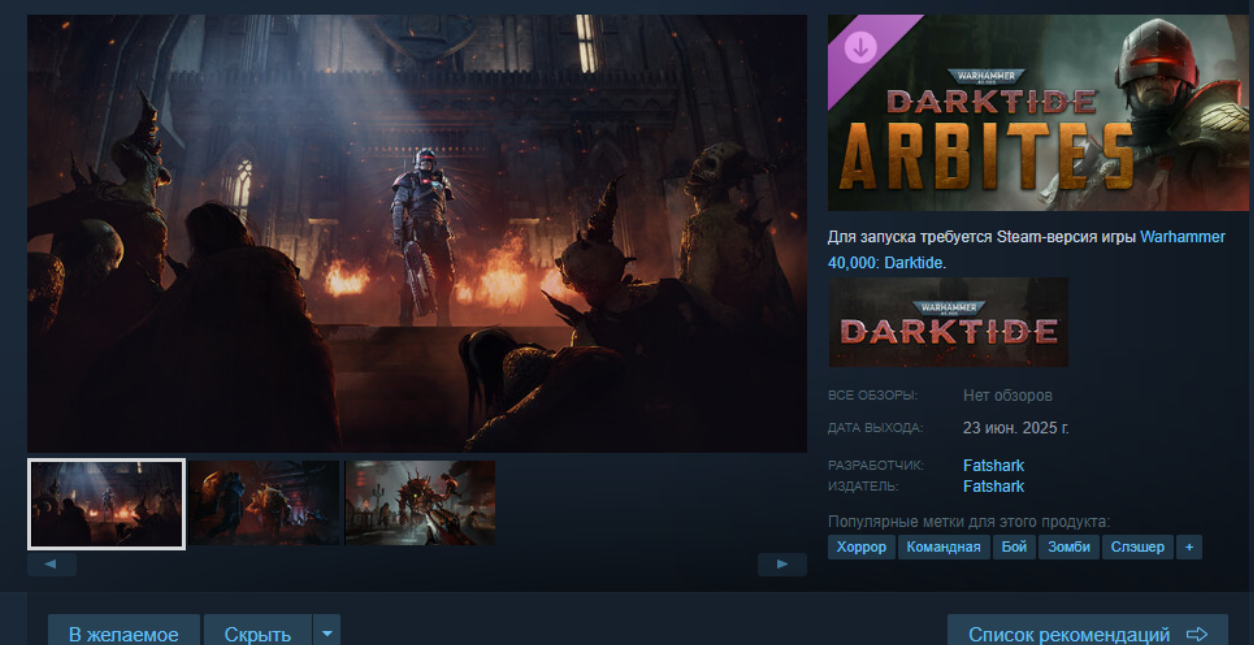The height and width of the screenshot is (645, 1254).
Task: Select the Командная tag
Action: click(x=943, y=547)
